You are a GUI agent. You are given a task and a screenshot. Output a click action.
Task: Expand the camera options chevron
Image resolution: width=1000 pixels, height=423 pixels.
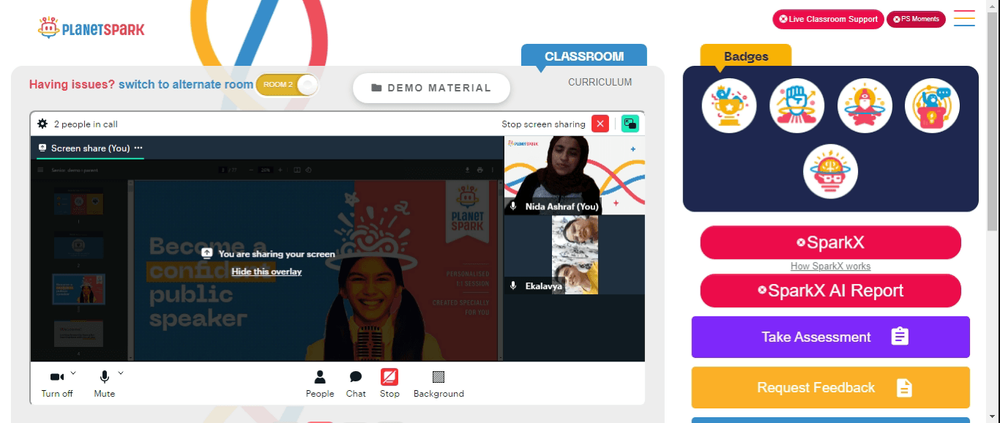[73, 373]
